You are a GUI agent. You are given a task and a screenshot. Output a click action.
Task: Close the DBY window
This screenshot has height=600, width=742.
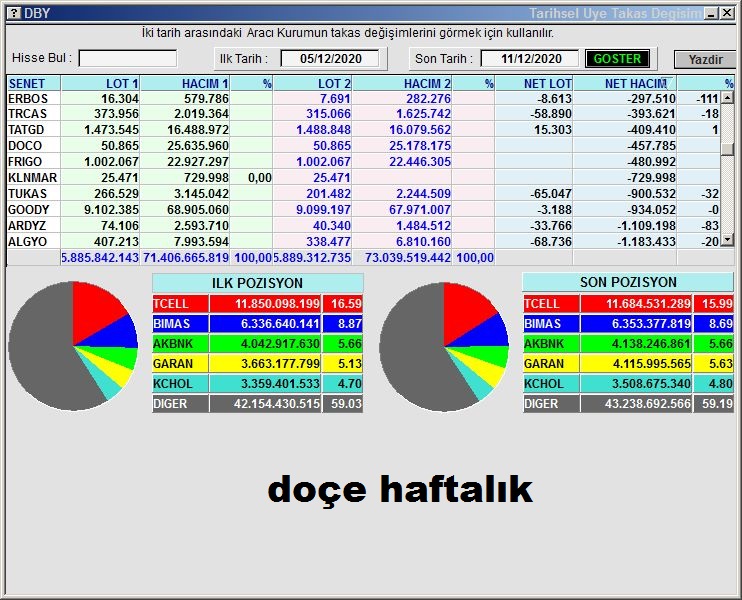tap(727, 13)
